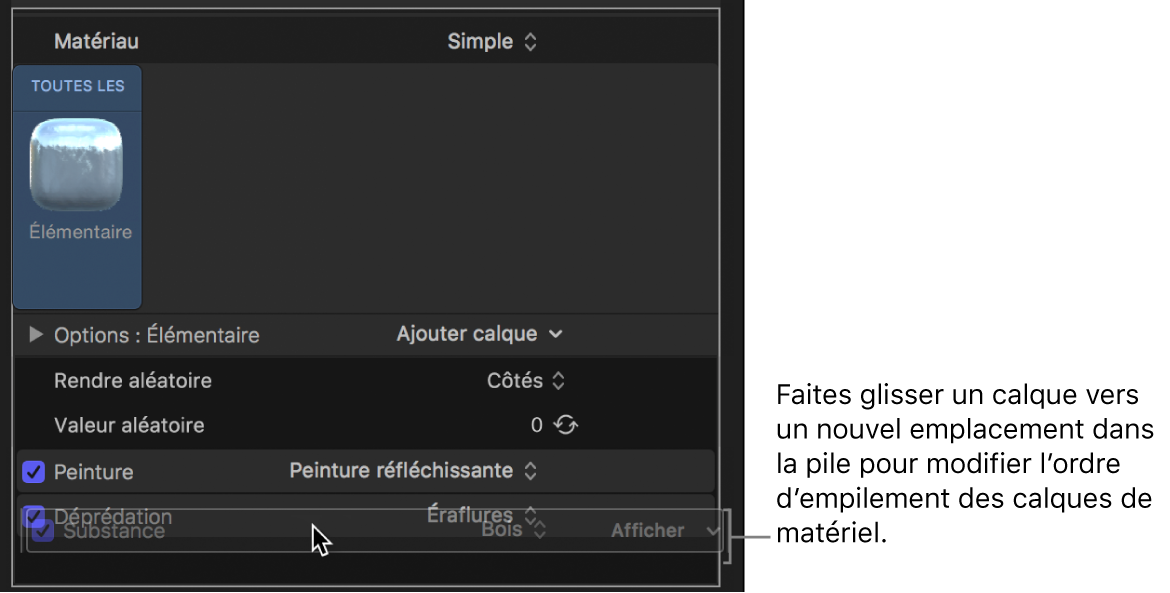Click the chevron next to Éraflures
Screen dimensions: 1170x593
[x=532, y=514]
